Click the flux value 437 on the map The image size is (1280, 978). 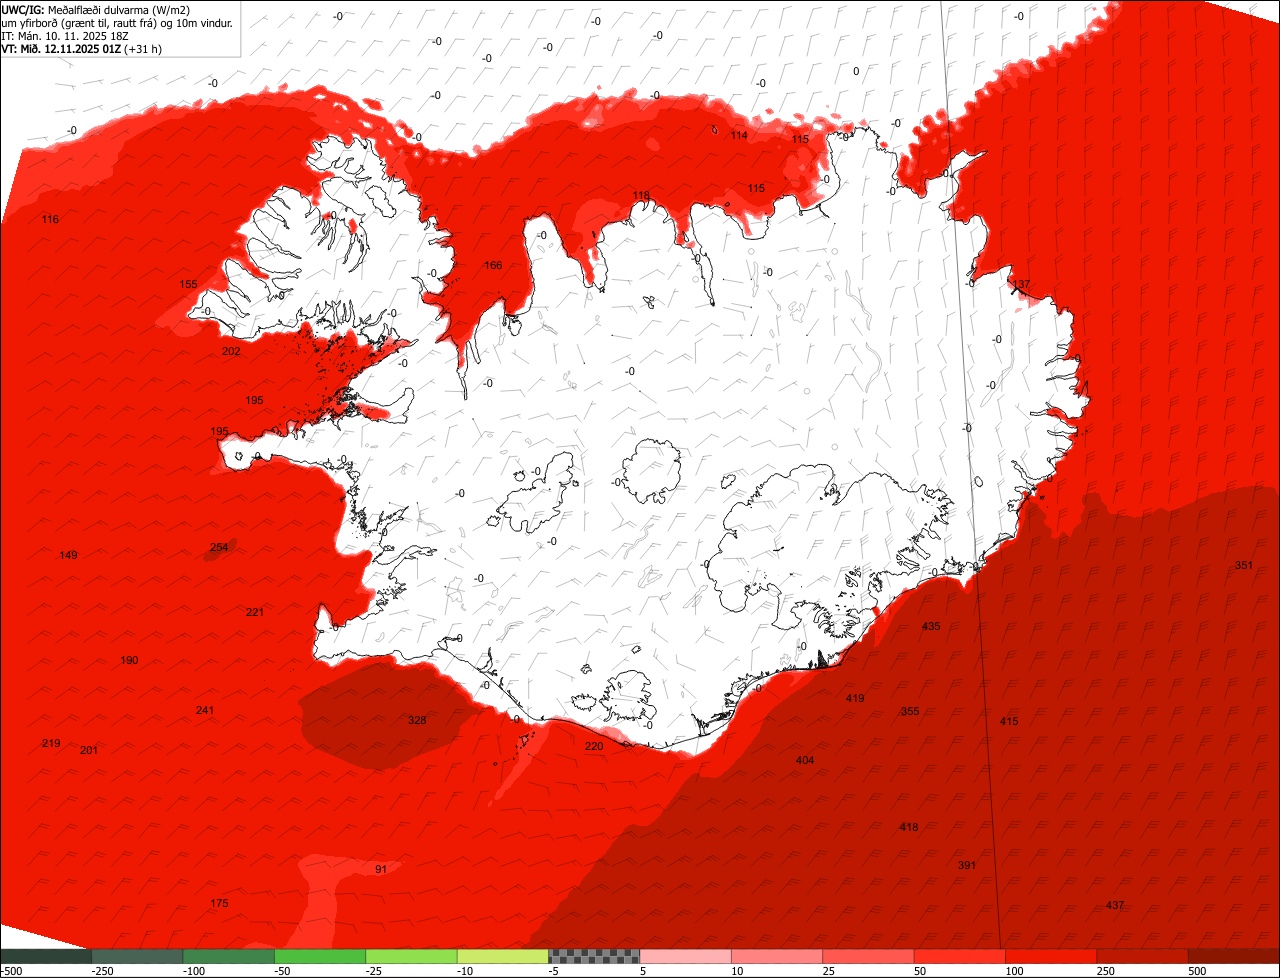(x=1115, y=905)
